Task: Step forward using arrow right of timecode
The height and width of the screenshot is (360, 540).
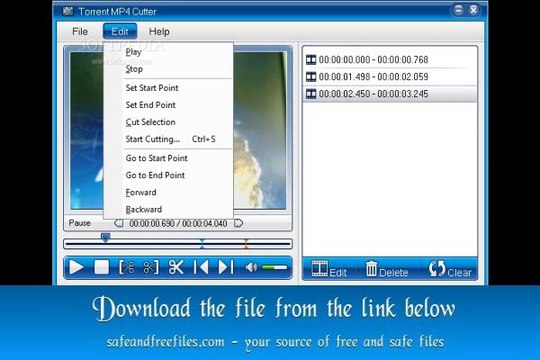Action: coord(238,223)
